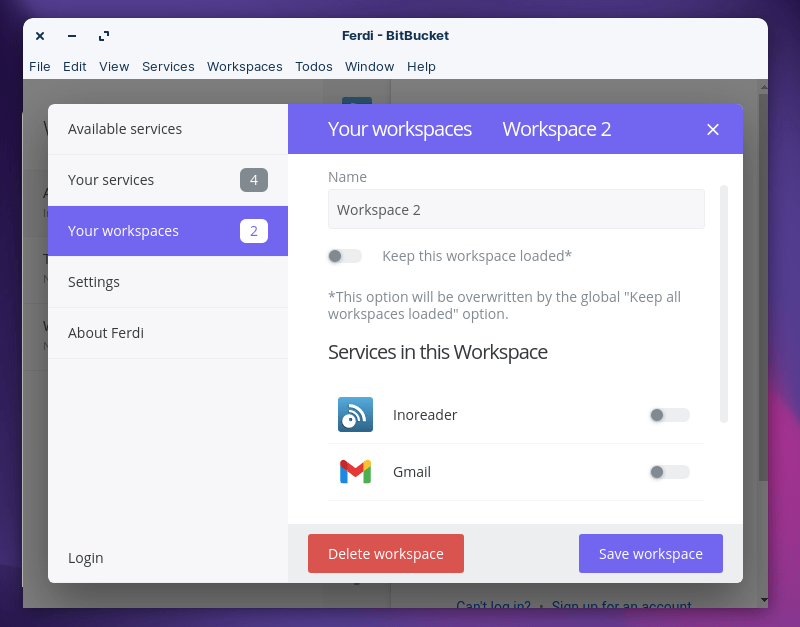Open Your services showing 4 services
800x627 pixels.
110,180
